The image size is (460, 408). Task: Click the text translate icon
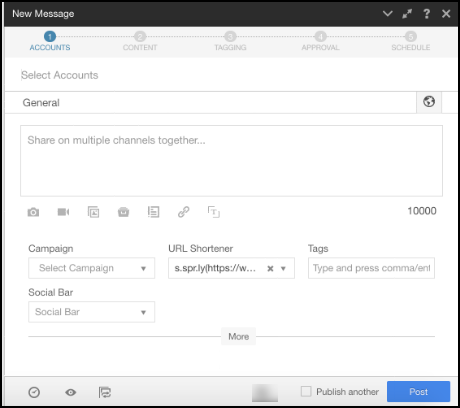[x=214, y=212]
